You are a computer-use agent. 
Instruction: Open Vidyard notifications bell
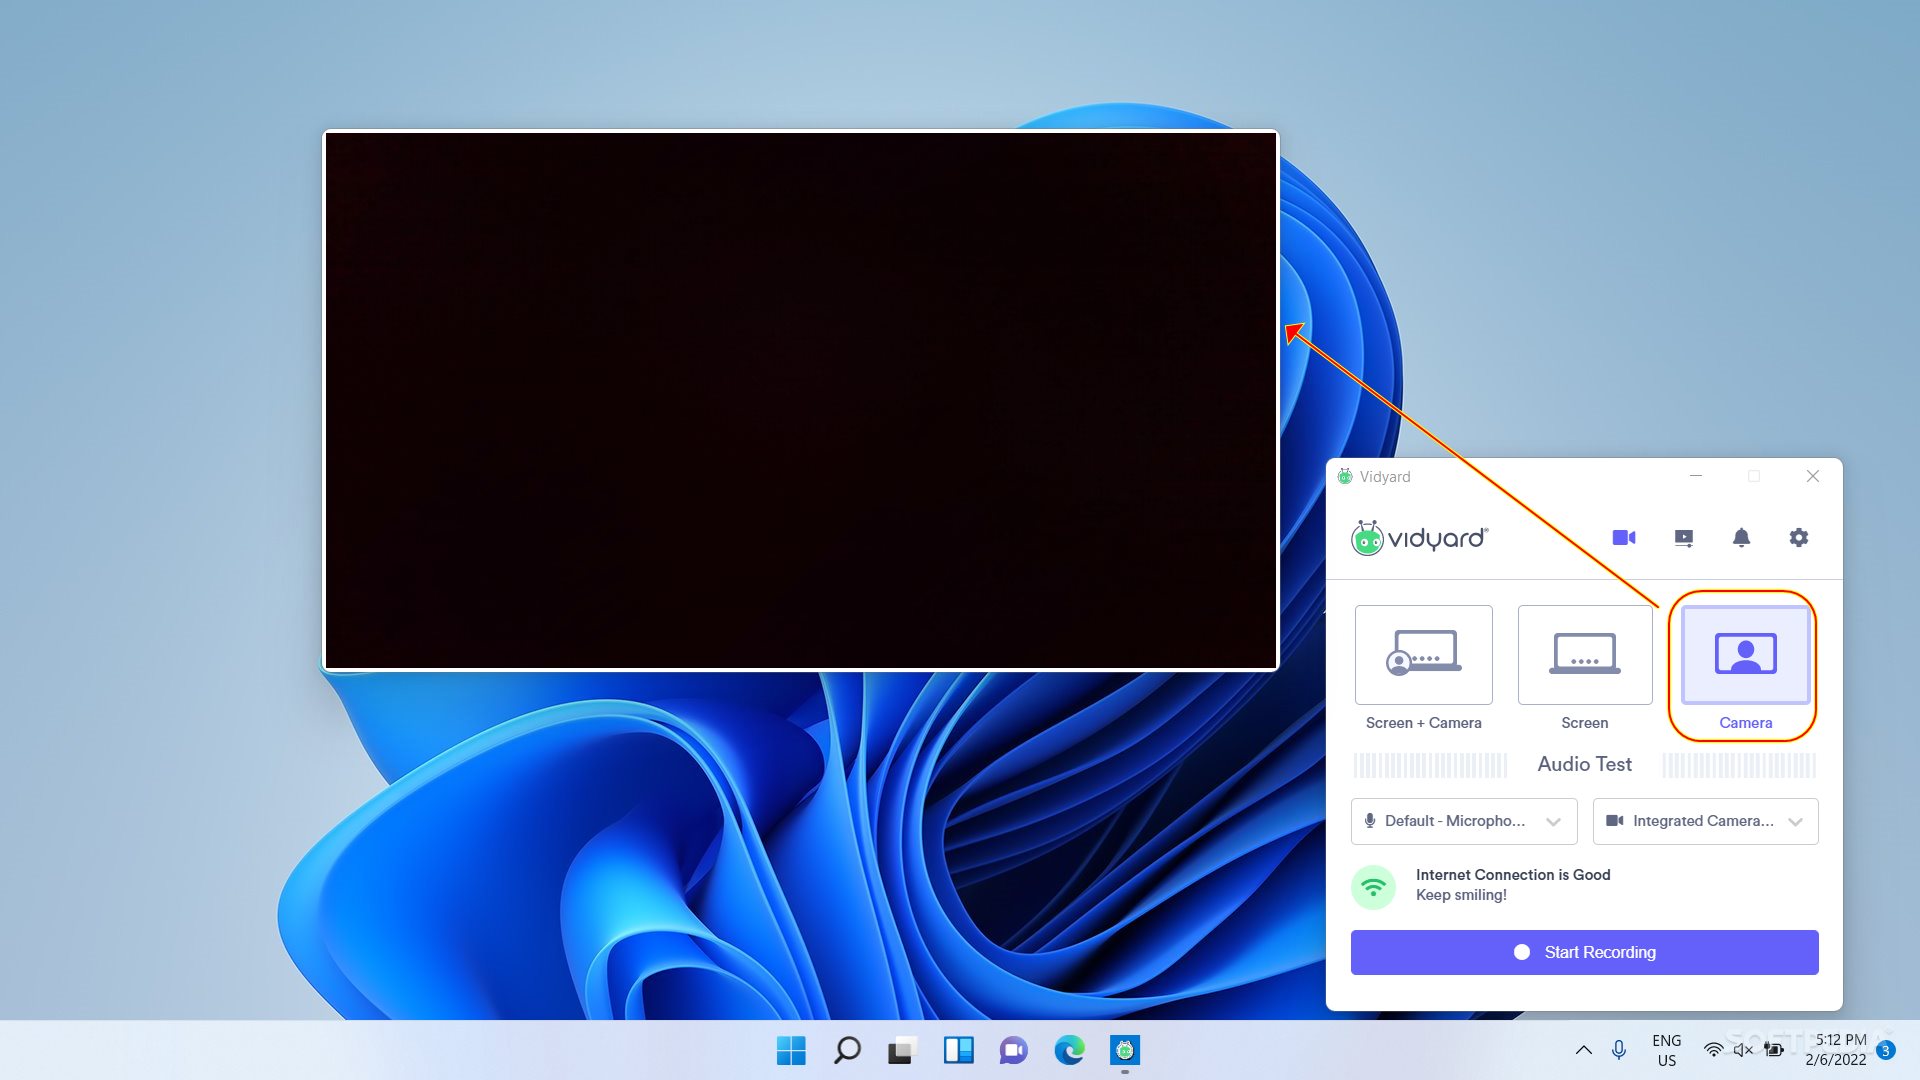pyautogui.click(x=1741, y=538)
